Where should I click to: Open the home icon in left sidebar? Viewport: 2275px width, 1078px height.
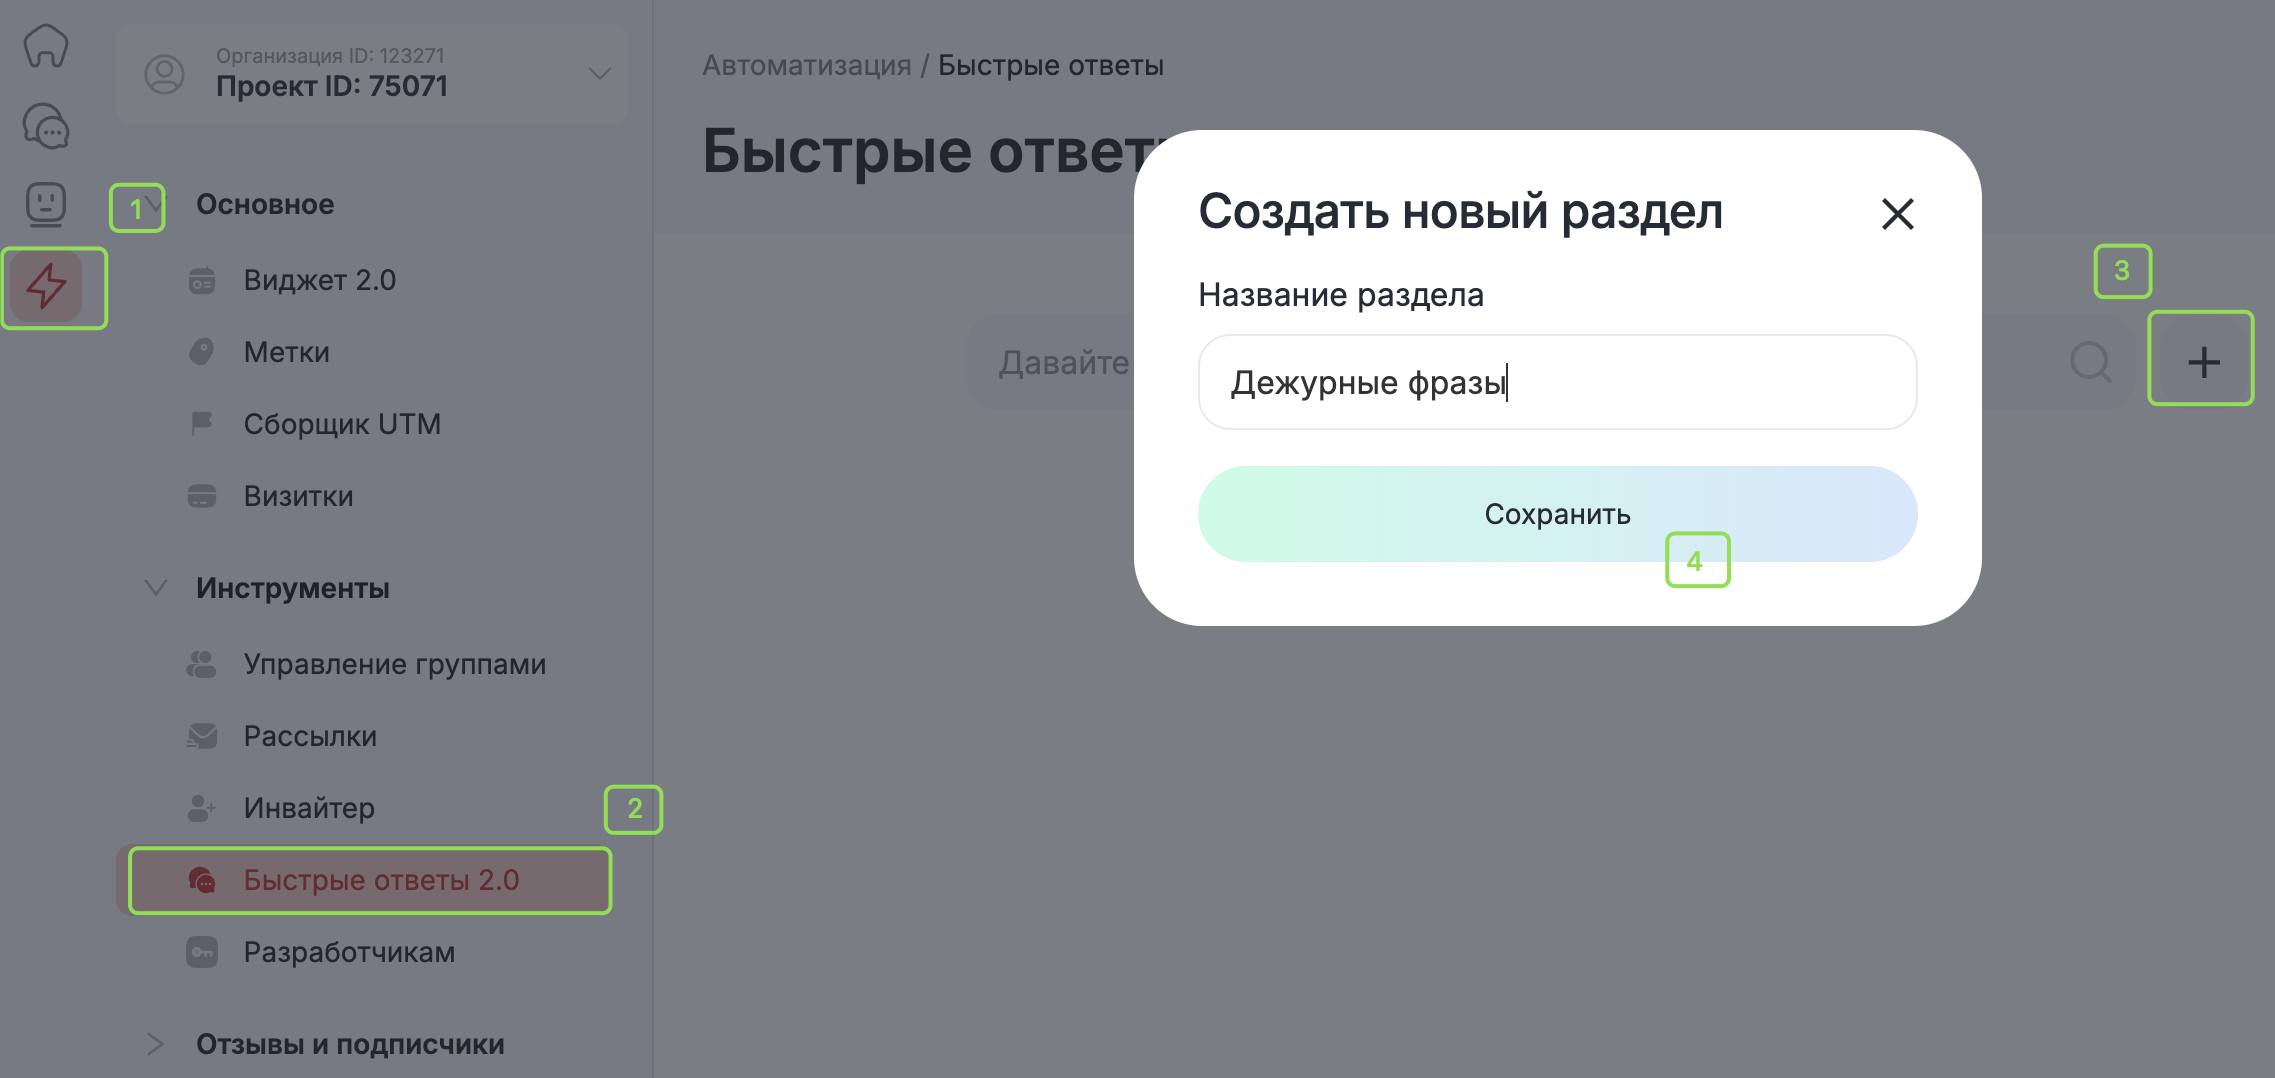[46, 46]
